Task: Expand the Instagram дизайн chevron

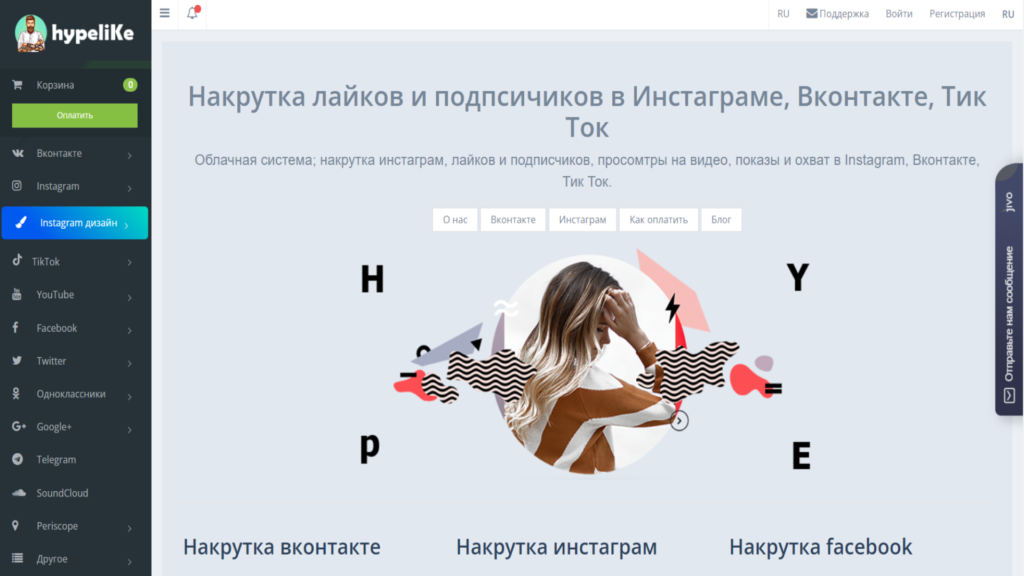Action: [x=127, y=225]
